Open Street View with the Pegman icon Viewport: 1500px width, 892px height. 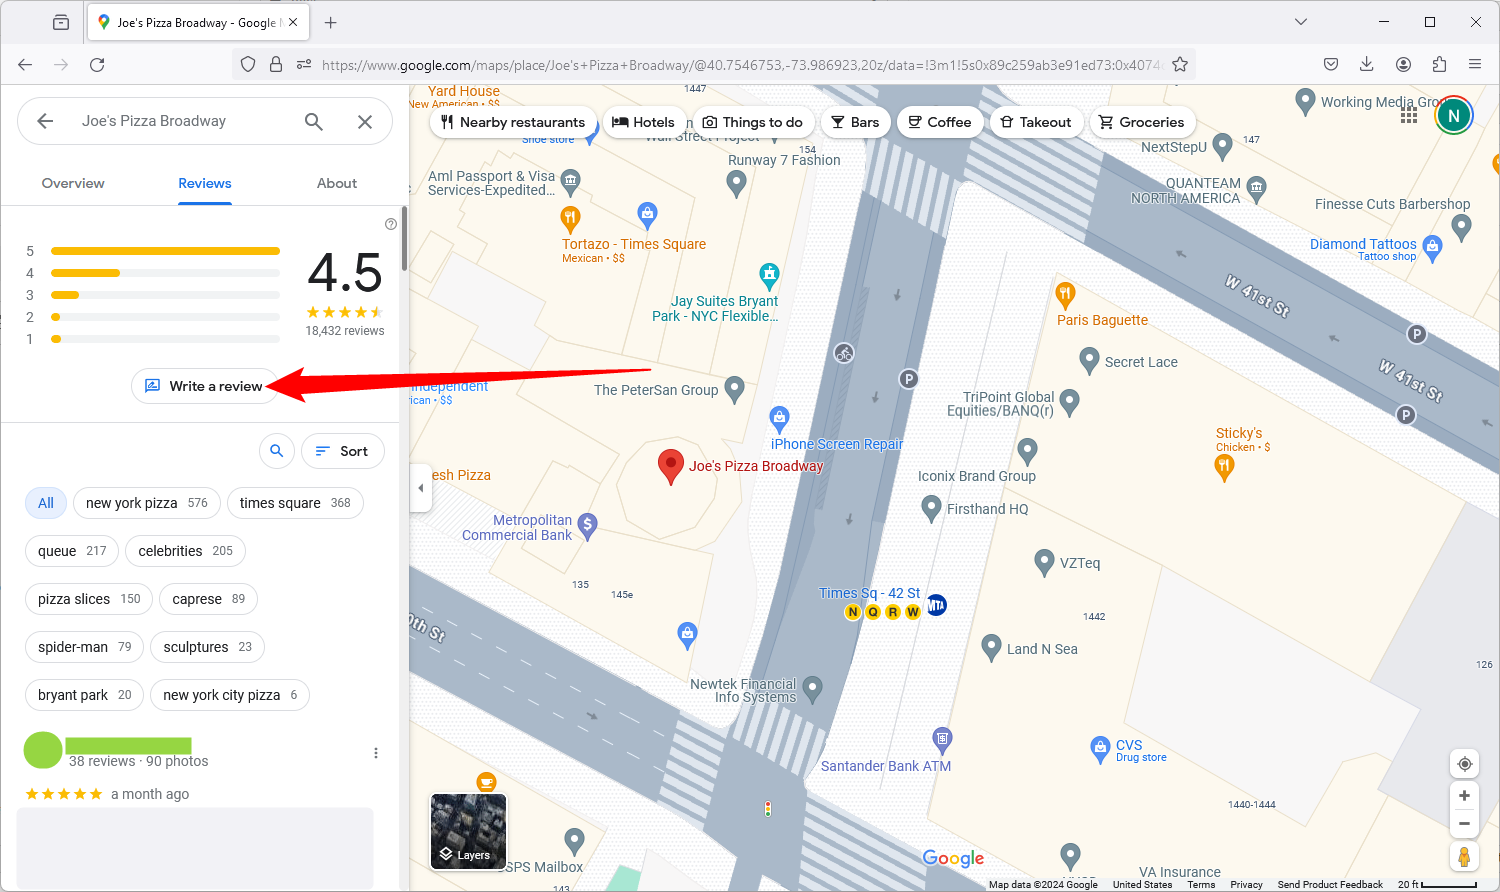coord(1464,856)
